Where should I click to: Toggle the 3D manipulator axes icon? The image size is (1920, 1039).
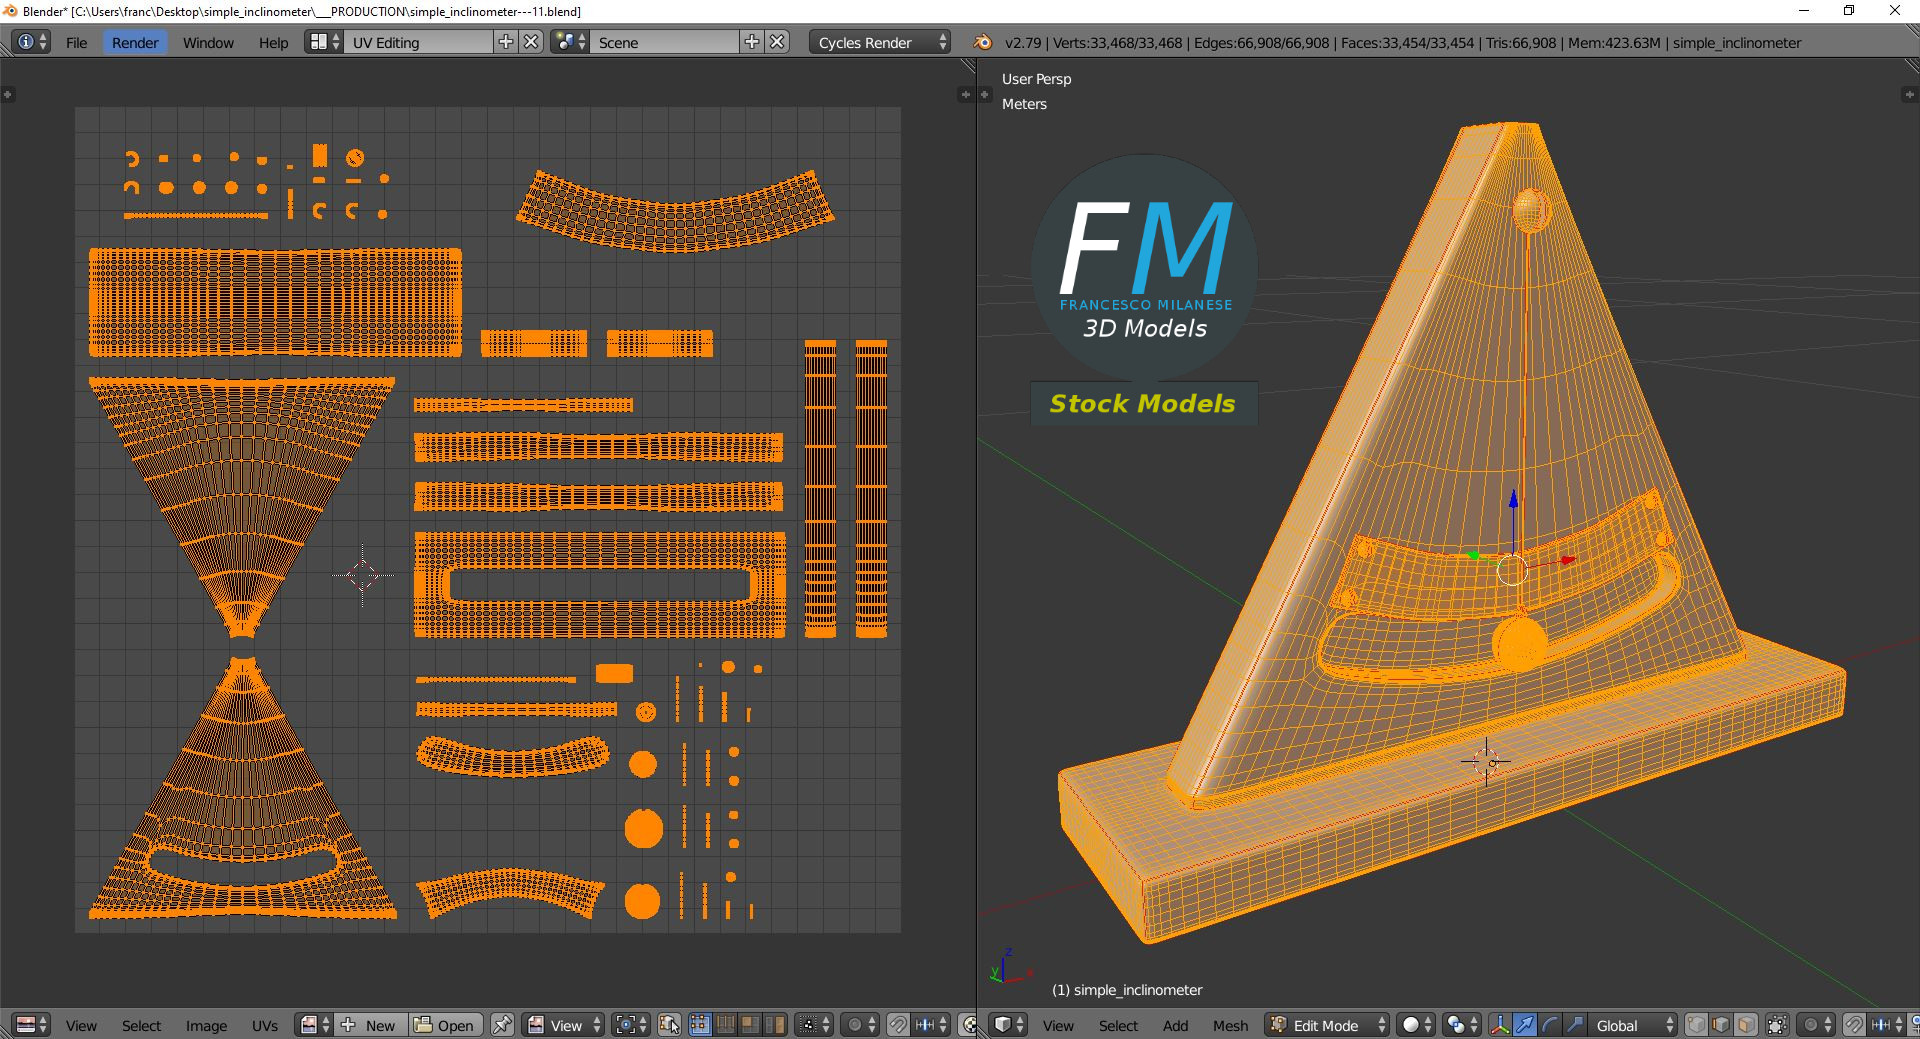1500,1025
